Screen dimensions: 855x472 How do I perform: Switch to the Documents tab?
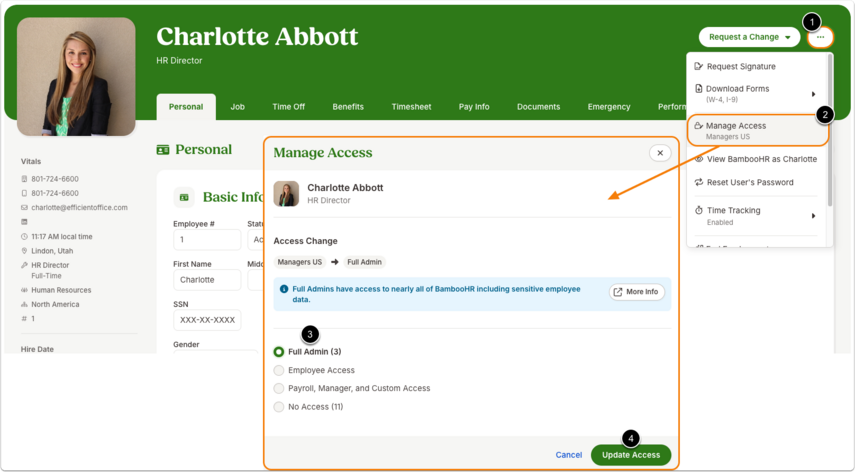click(x=538, y=107)
